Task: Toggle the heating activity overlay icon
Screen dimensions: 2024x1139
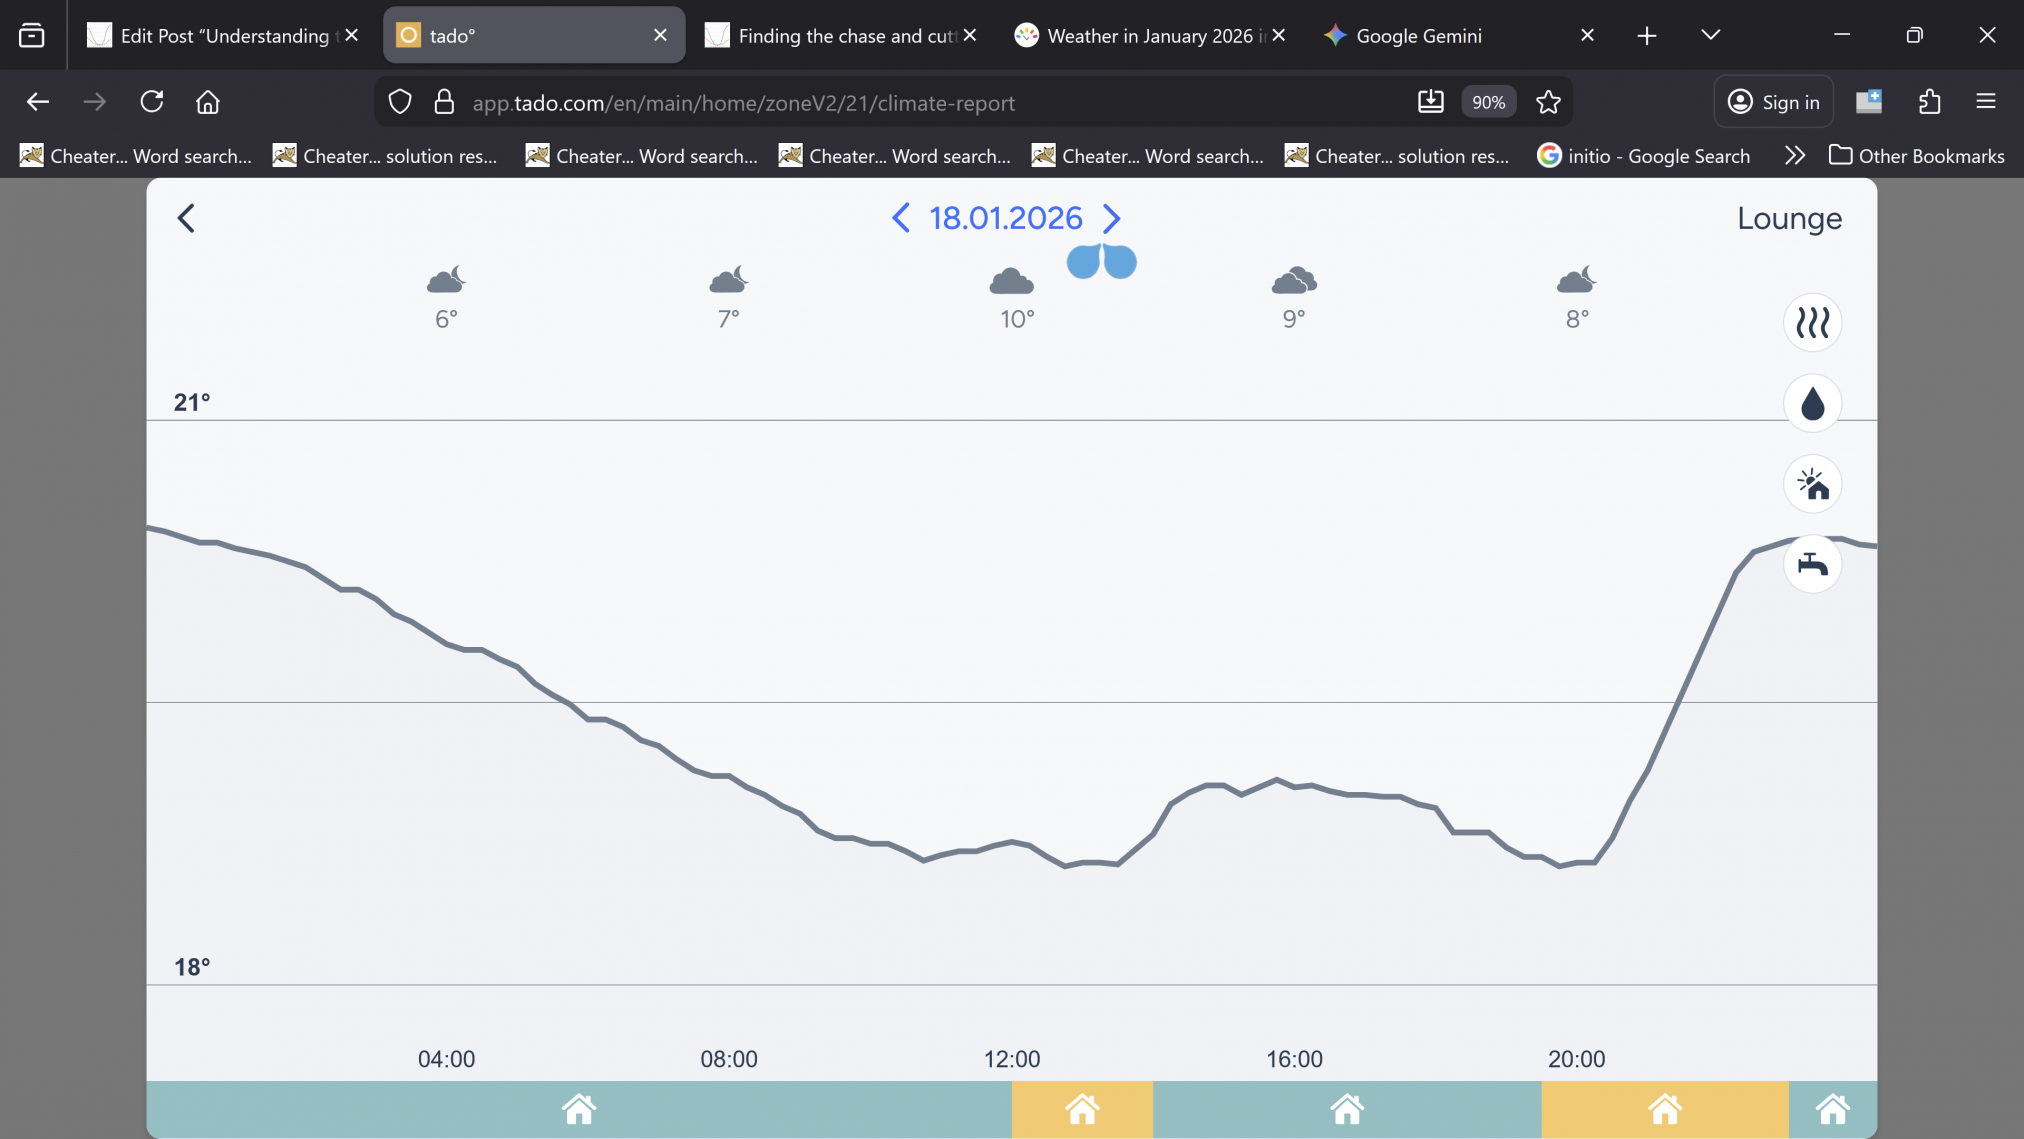Action: pos(1812,323)
